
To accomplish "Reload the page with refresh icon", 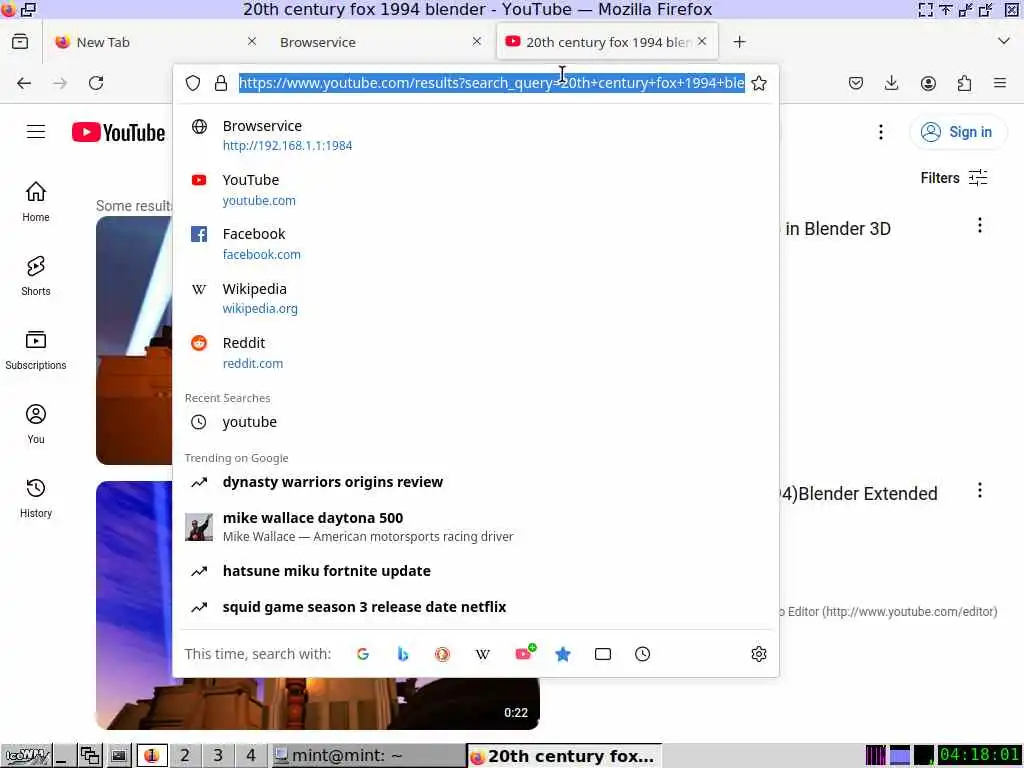I will [x=96, y=83].
